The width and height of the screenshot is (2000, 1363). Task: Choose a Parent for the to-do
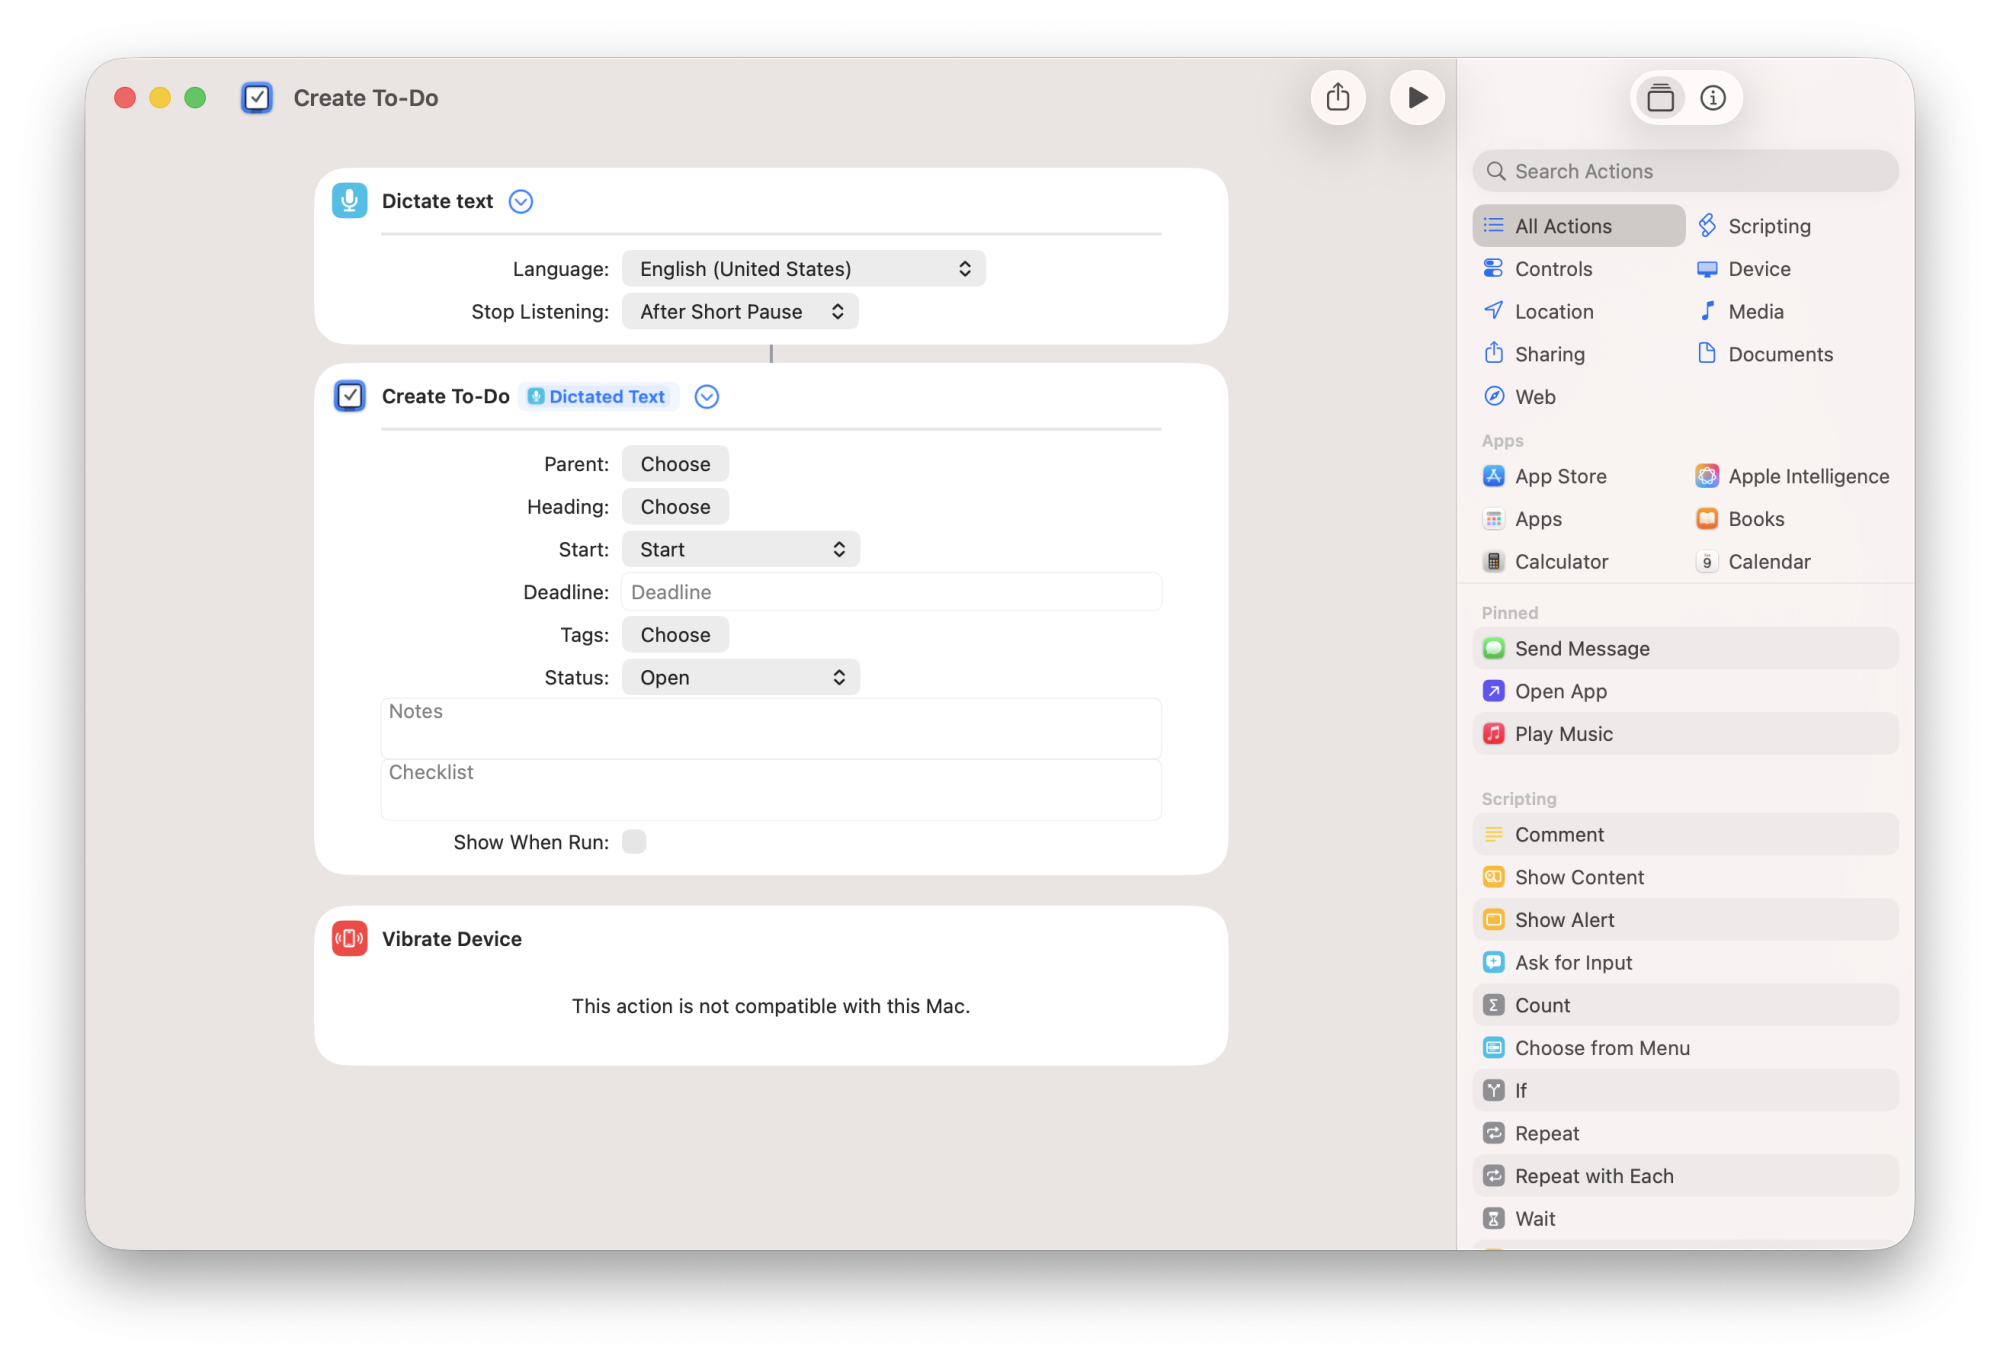tap(675, 464)
